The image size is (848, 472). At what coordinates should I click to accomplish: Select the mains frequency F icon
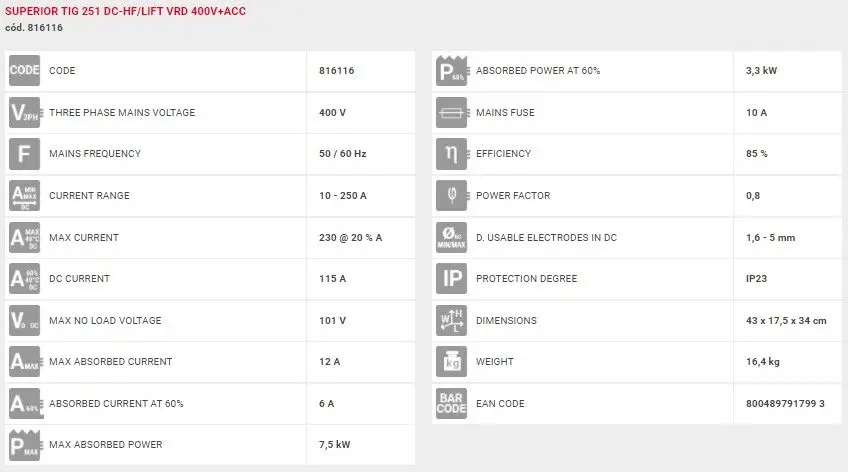(24, 154)
